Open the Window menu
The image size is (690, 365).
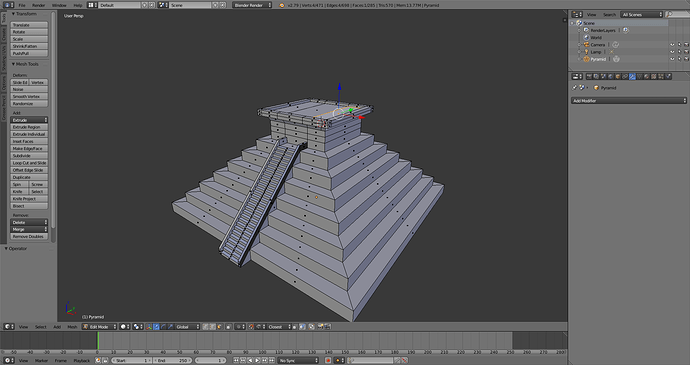coord(59,5)
